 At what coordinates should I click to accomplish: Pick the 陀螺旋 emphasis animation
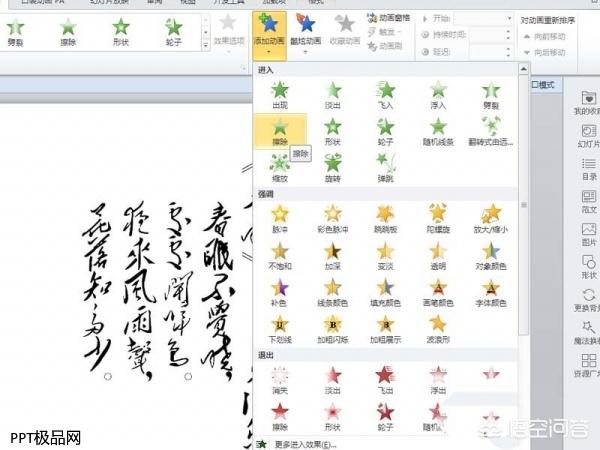pyautogui.click(x=438, y=219)
